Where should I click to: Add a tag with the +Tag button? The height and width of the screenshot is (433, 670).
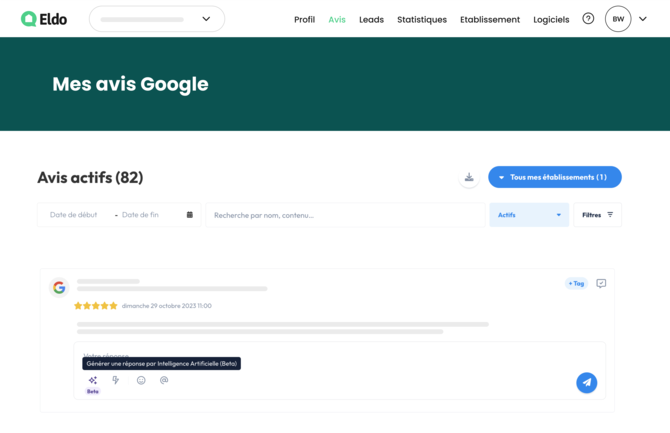pos(576,283)
